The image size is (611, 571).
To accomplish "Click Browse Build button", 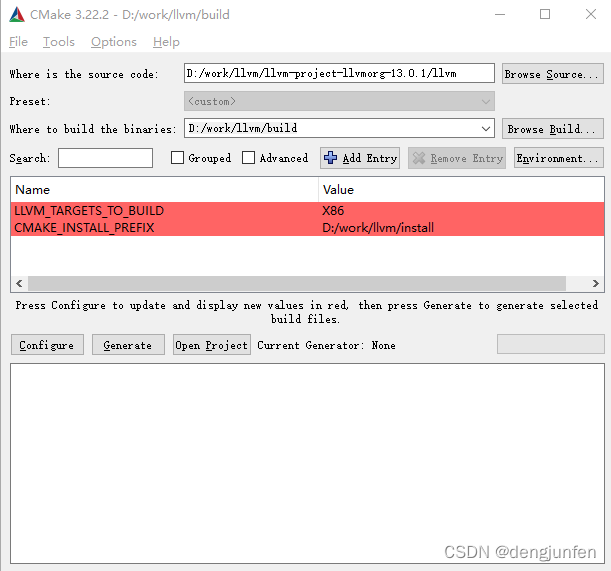I will 553,129.
